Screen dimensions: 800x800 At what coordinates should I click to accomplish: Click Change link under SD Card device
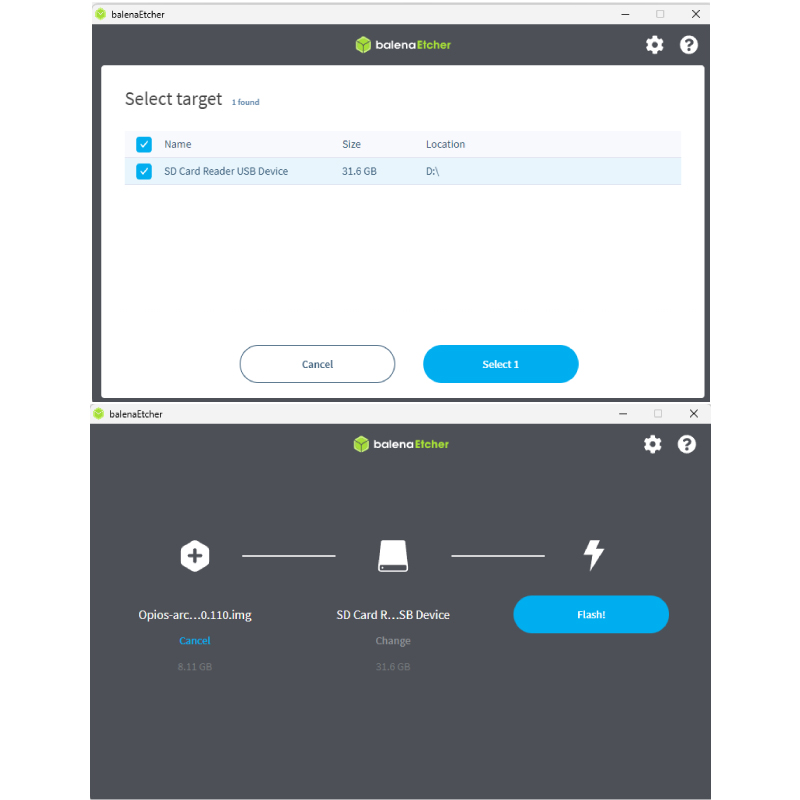coord(393,641)
